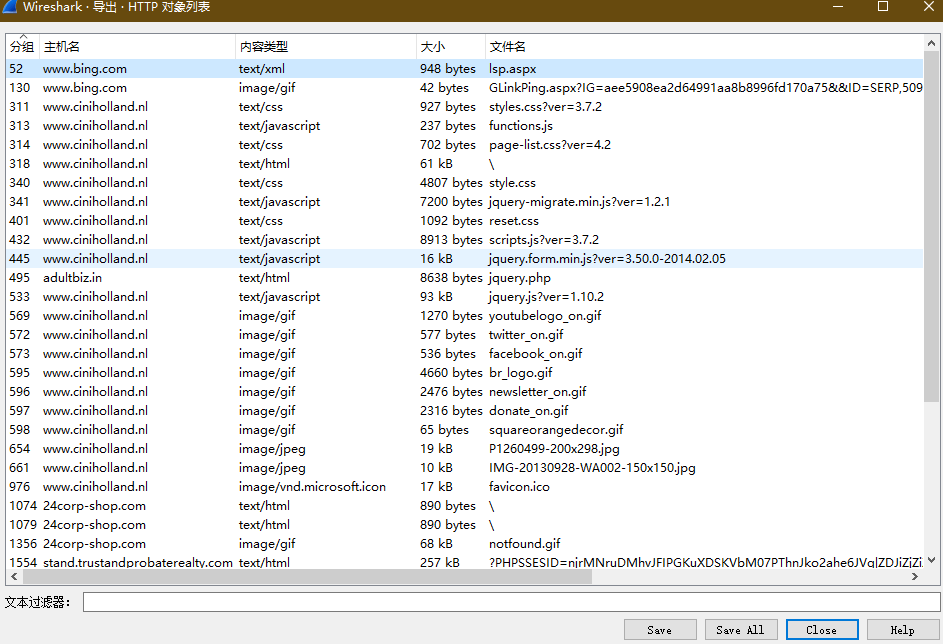Select the style.css 4807 bytes entry

465,183
